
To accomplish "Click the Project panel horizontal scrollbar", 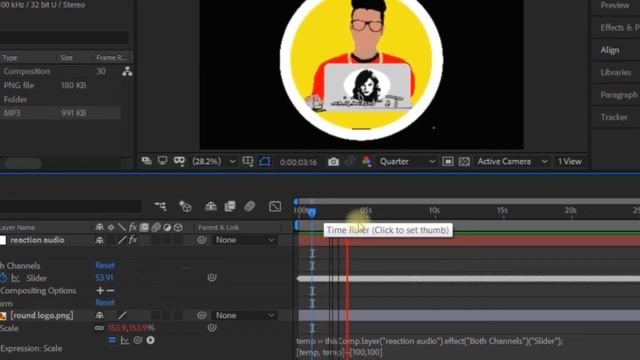I will [x=23, y=163].
